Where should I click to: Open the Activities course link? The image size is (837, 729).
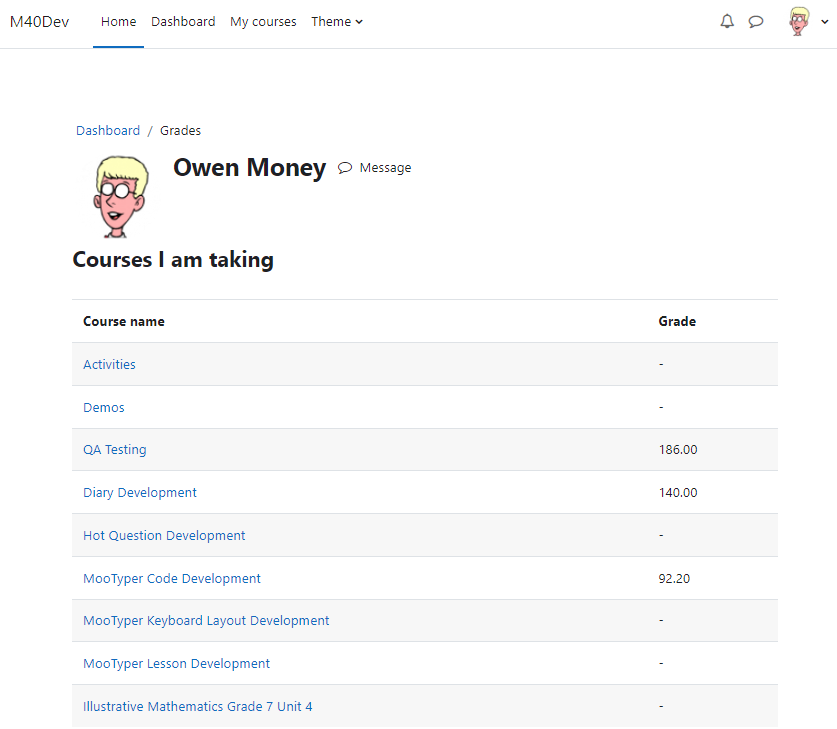[109, 364]
